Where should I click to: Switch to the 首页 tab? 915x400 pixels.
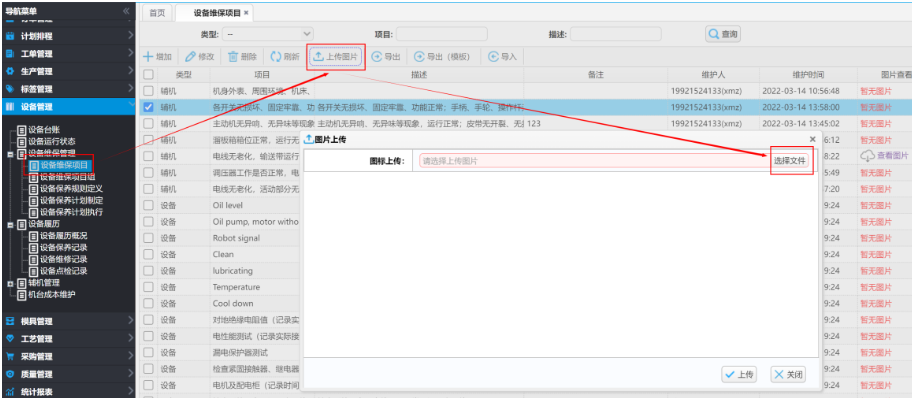pos(157,13)
